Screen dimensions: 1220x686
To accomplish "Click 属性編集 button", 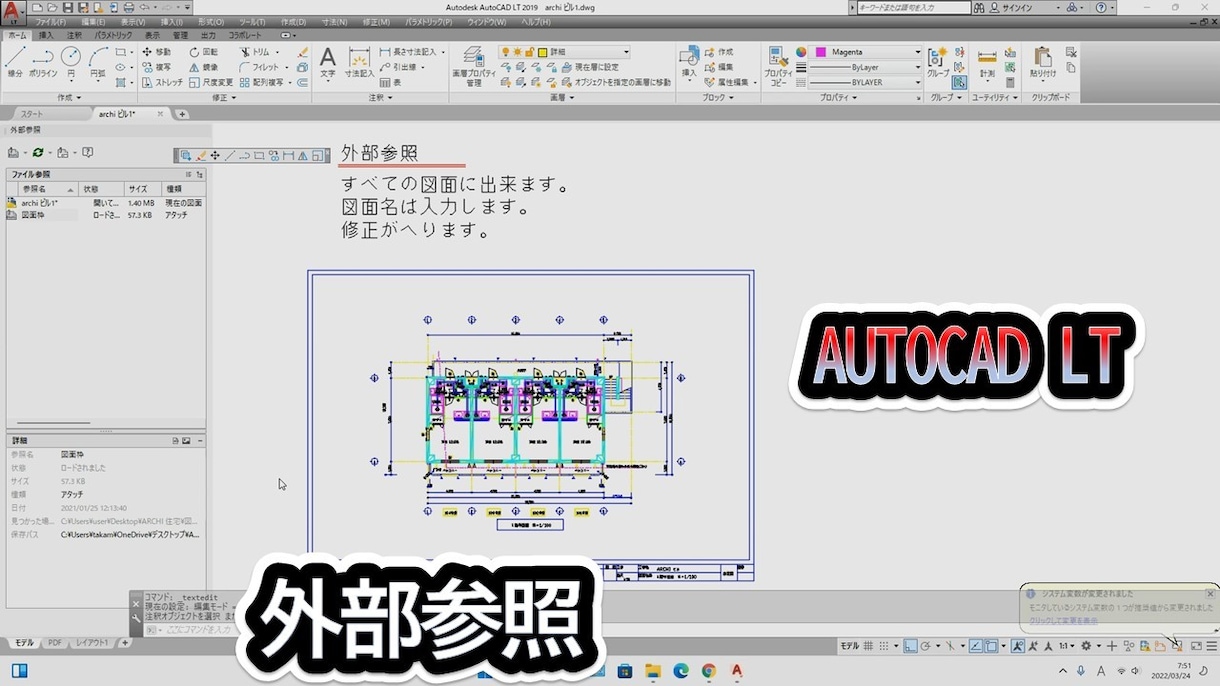I will (730, 82).
